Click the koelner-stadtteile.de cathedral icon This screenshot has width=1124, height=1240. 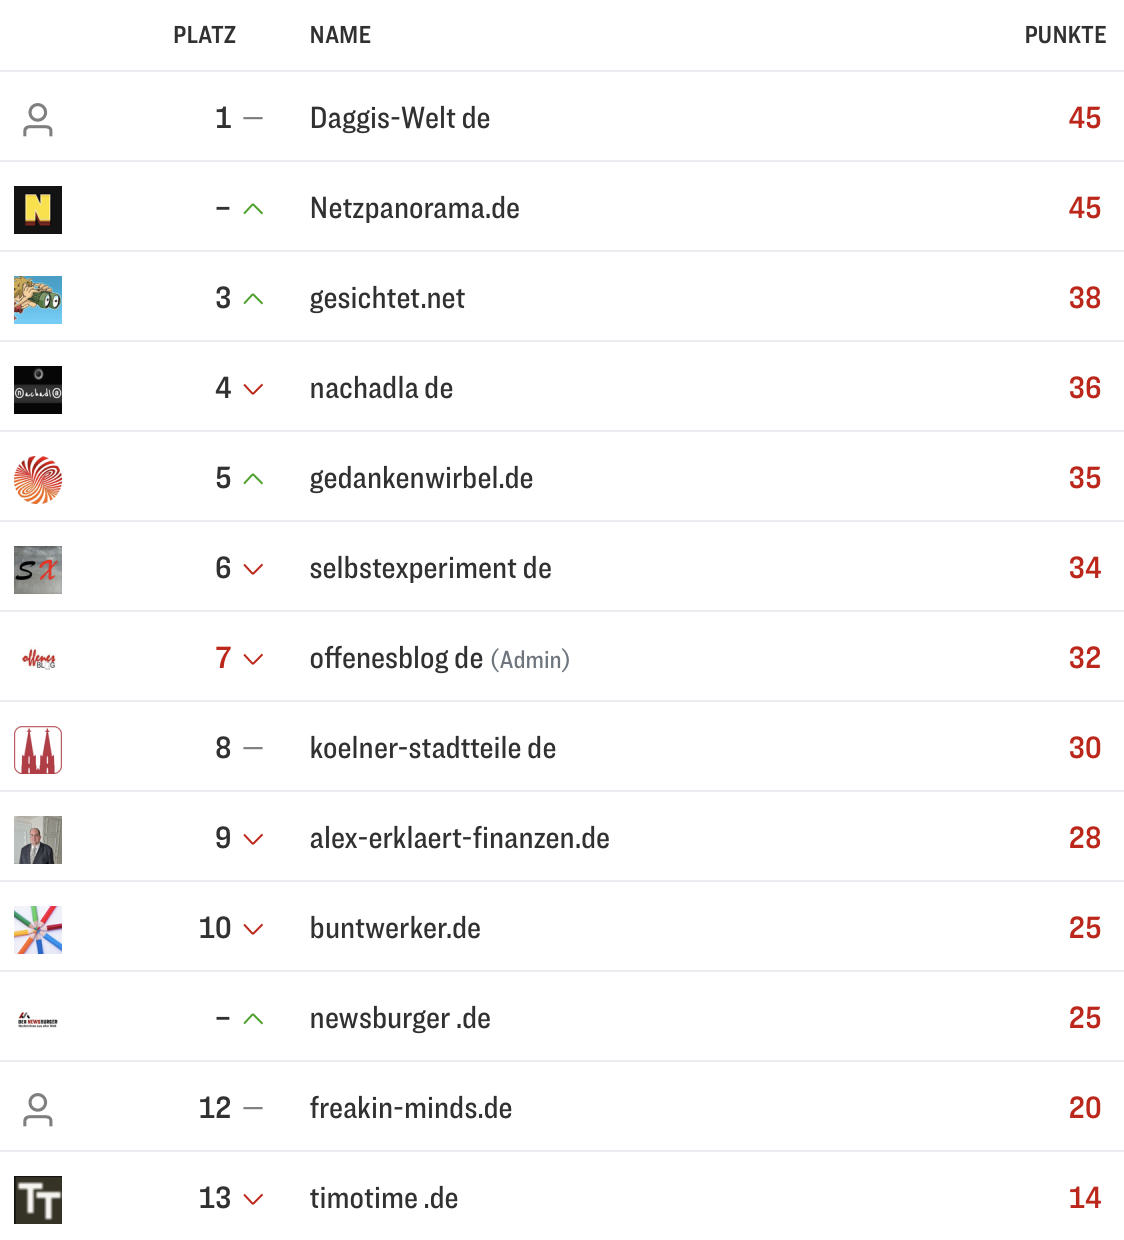37,749
